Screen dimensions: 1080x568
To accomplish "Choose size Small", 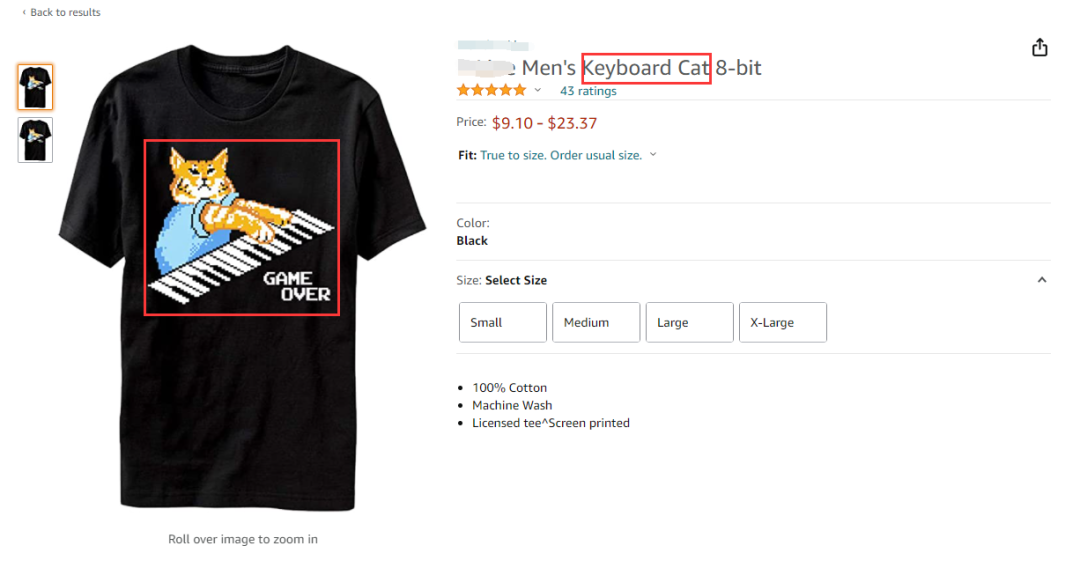I will pos(502,323).
